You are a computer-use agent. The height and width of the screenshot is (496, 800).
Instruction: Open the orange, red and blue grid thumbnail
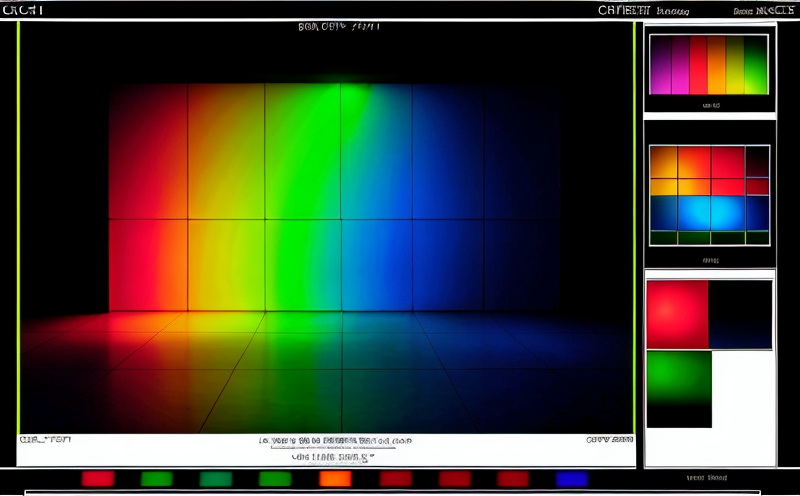(x=709, y=195)
